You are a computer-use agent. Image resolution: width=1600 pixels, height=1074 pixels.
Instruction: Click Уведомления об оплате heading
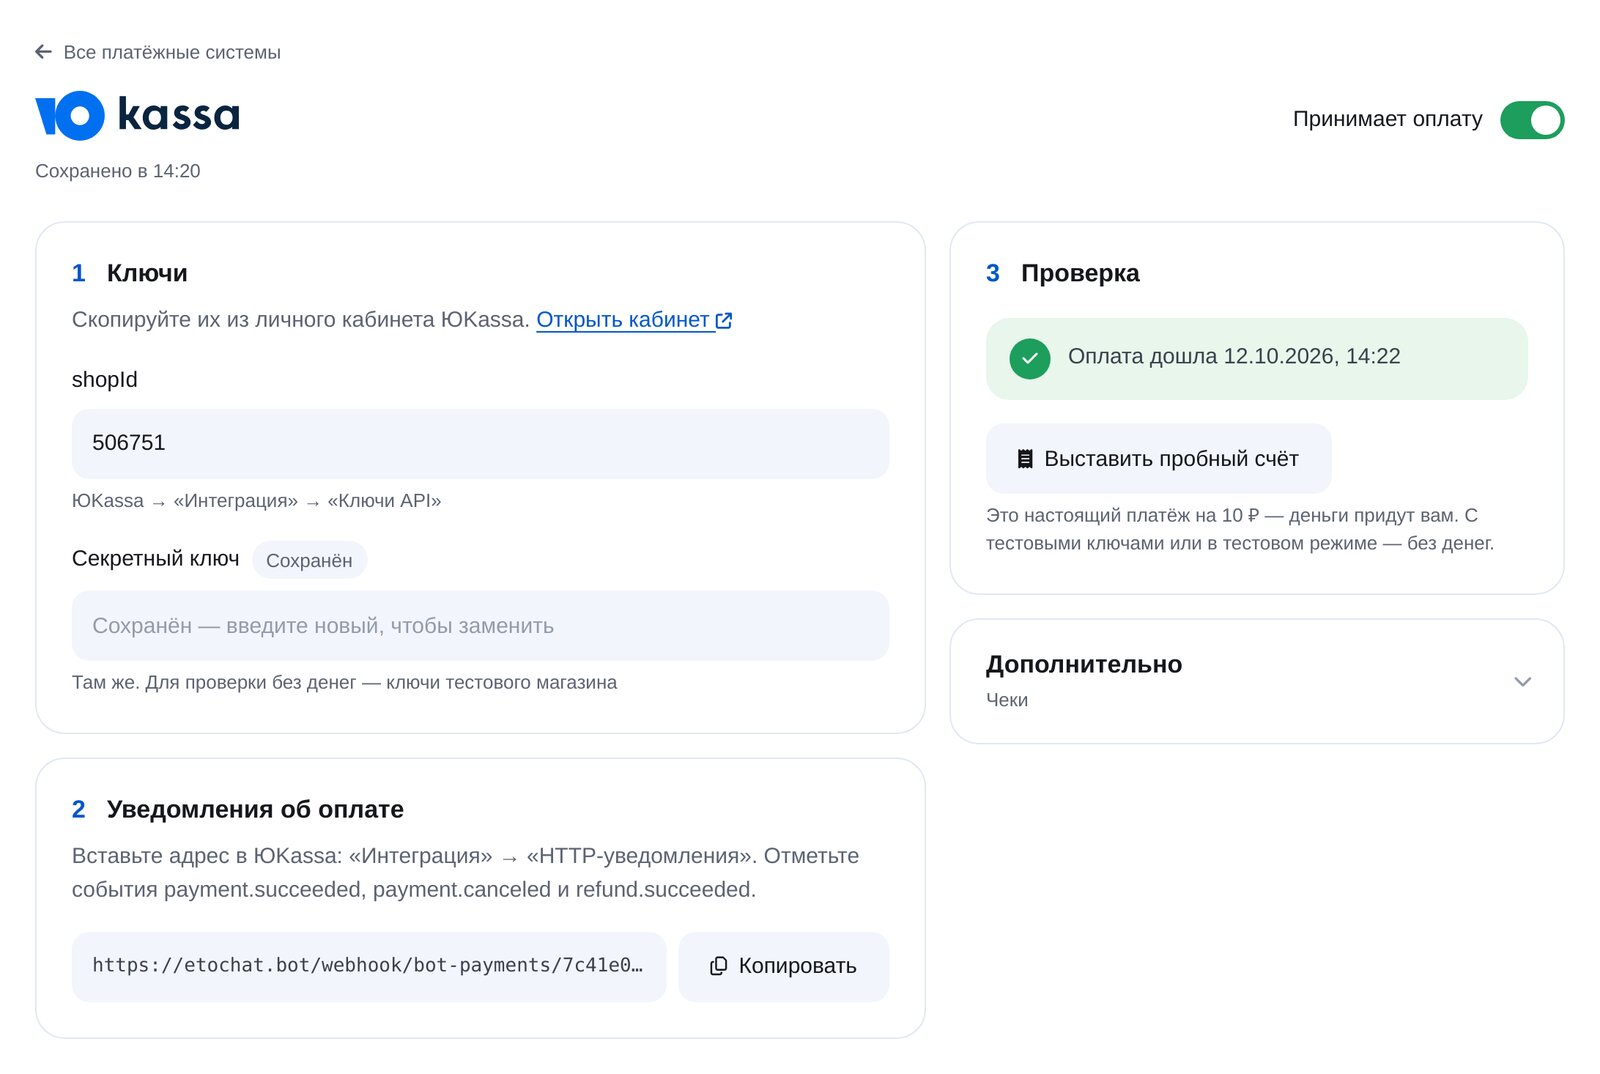click(255, 809)
